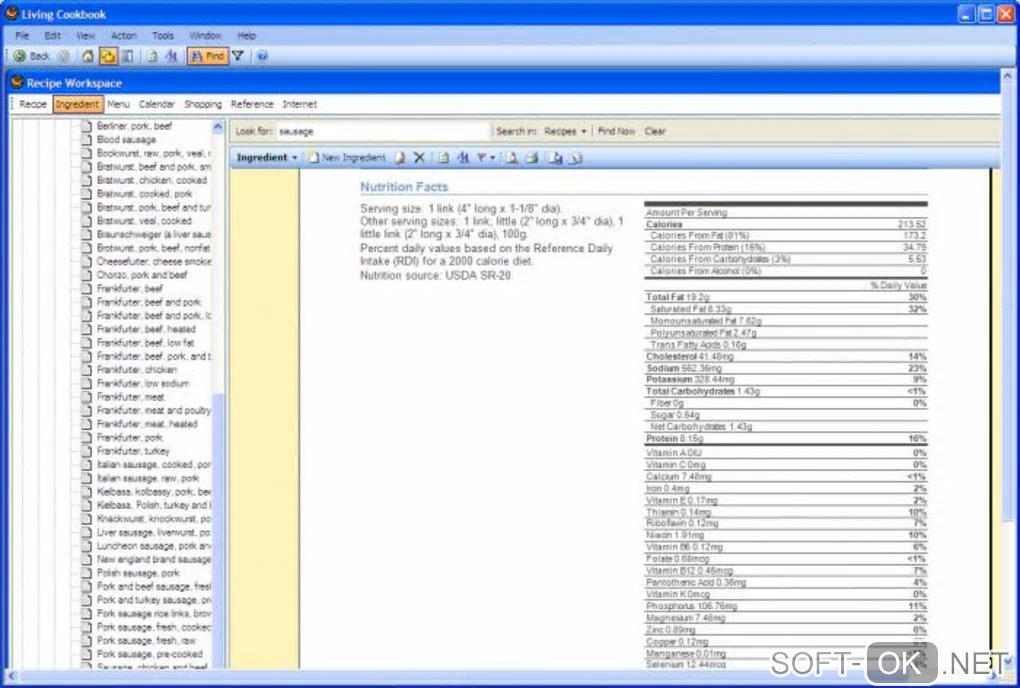The height and width of the screenshot is (688, 1020).
Task: Open the Ingredient dropdown menu
Action: click(x=267, y=157)
